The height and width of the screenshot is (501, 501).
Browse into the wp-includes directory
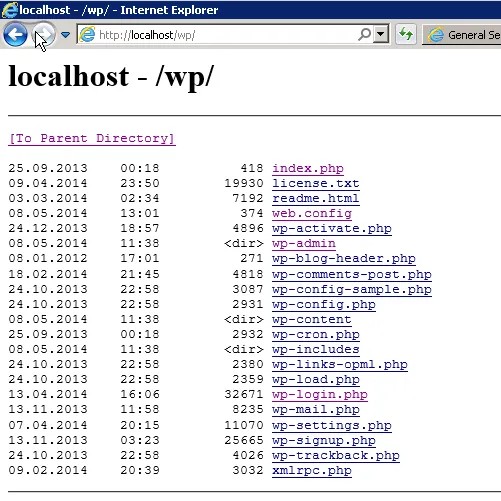pos(316,349)
